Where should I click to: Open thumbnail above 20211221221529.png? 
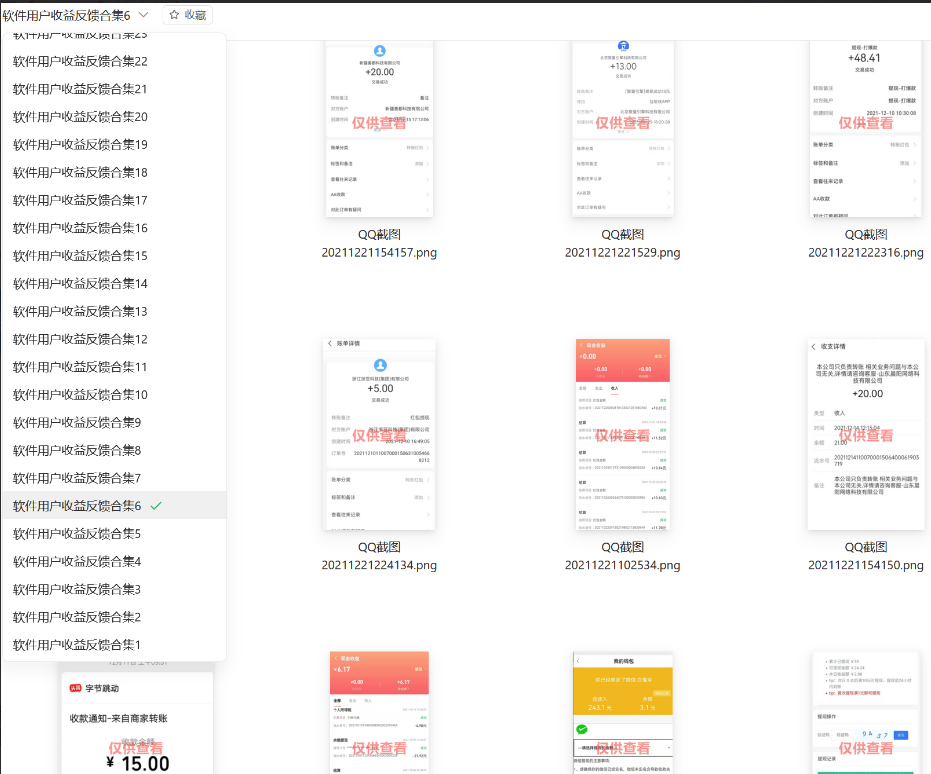pyautogui.click(x=622, y=128)
